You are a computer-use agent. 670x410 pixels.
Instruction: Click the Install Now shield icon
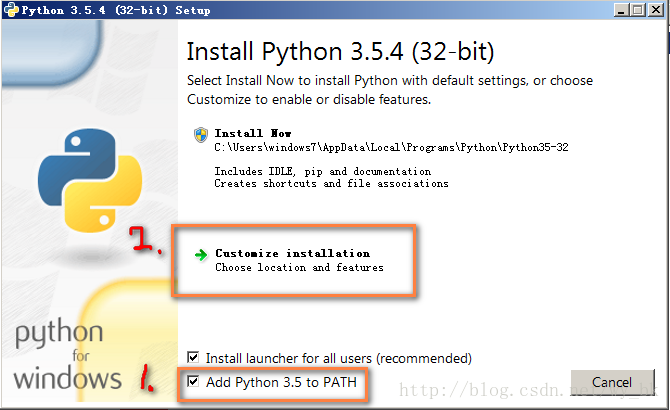[201, 135]
